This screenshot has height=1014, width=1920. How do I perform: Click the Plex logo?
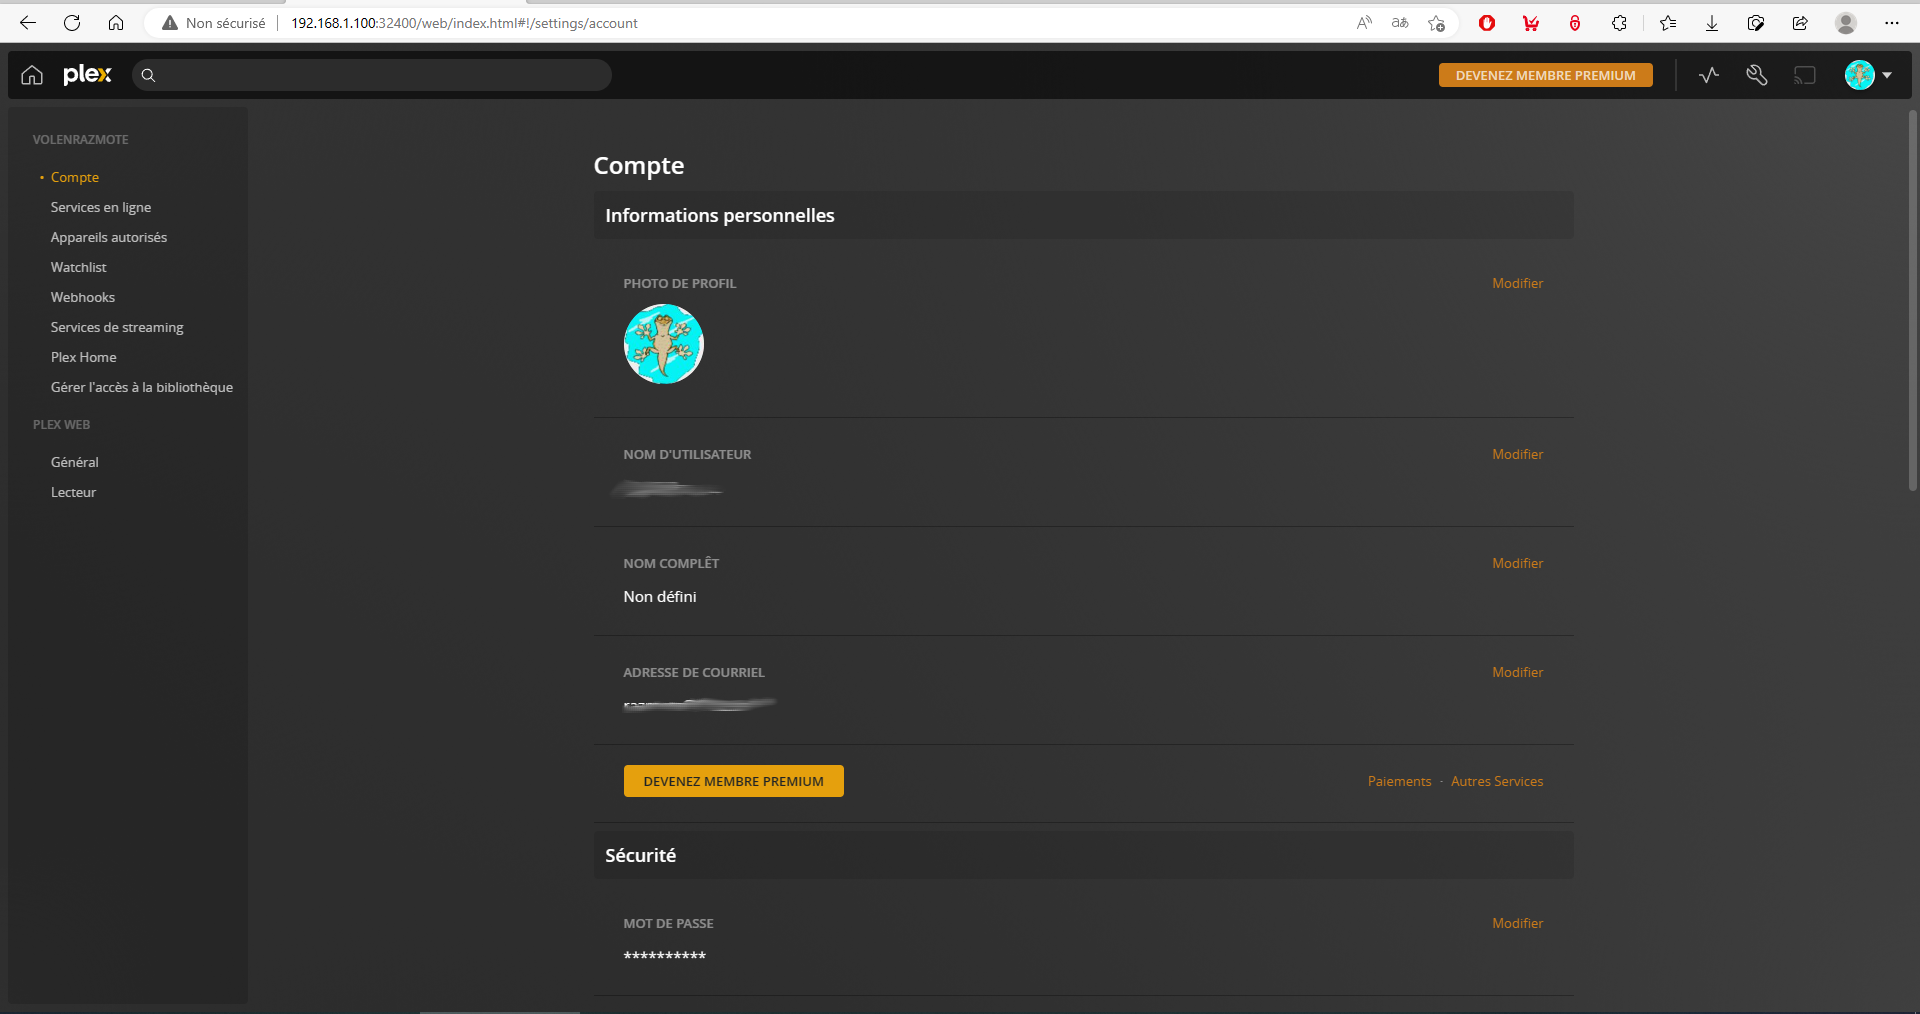[x=87, y=75]
